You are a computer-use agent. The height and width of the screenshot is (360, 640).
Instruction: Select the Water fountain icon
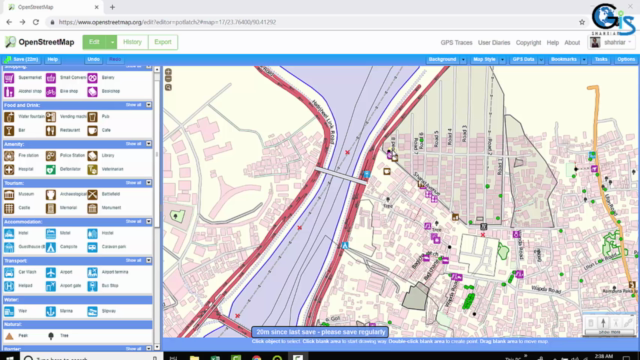tap(9, 117)
